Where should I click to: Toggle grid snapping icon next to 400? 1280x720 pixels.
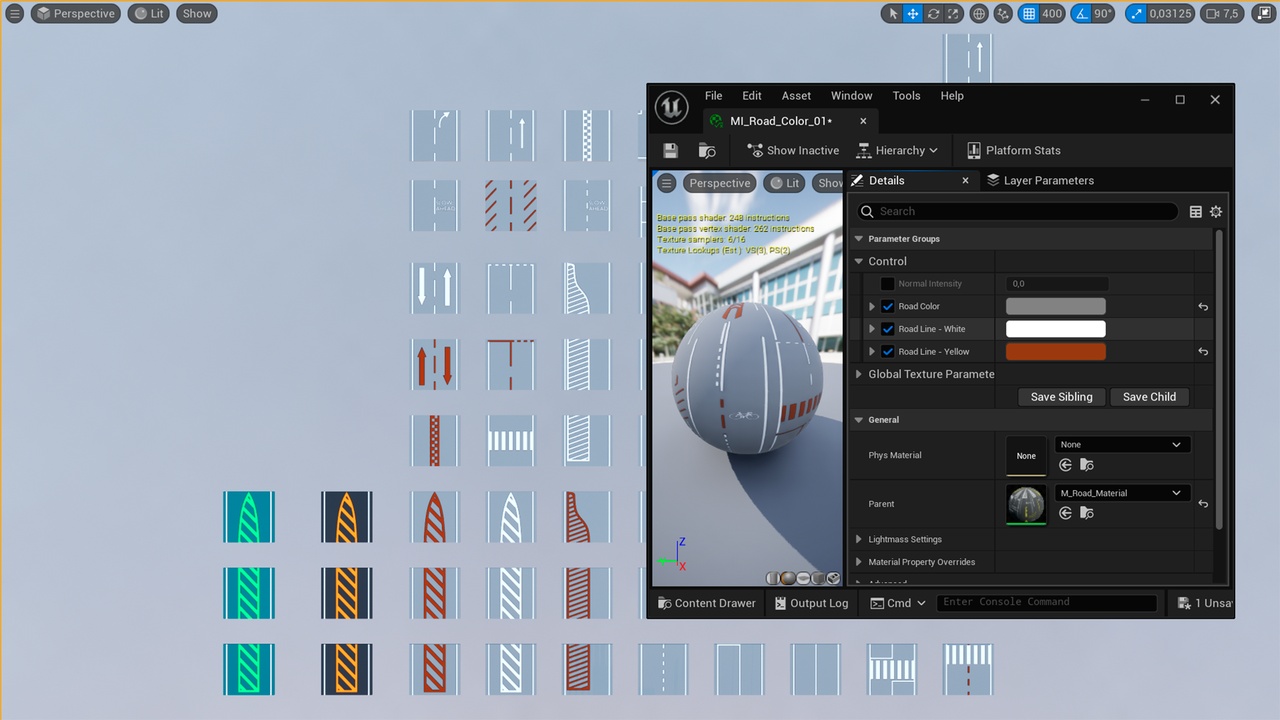tap(1029, 14)
